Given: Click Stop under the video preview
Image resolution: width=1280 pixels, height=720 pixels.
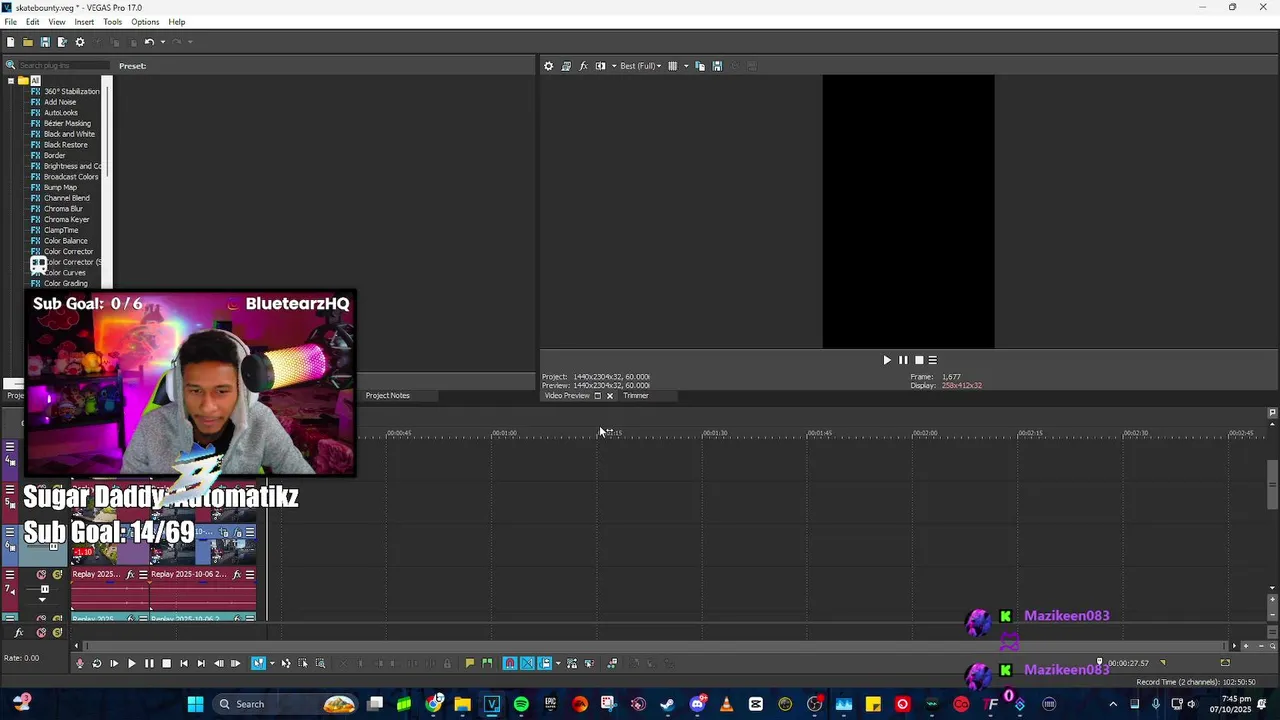Looking at the screenshot, I should [x=919, y=360].
